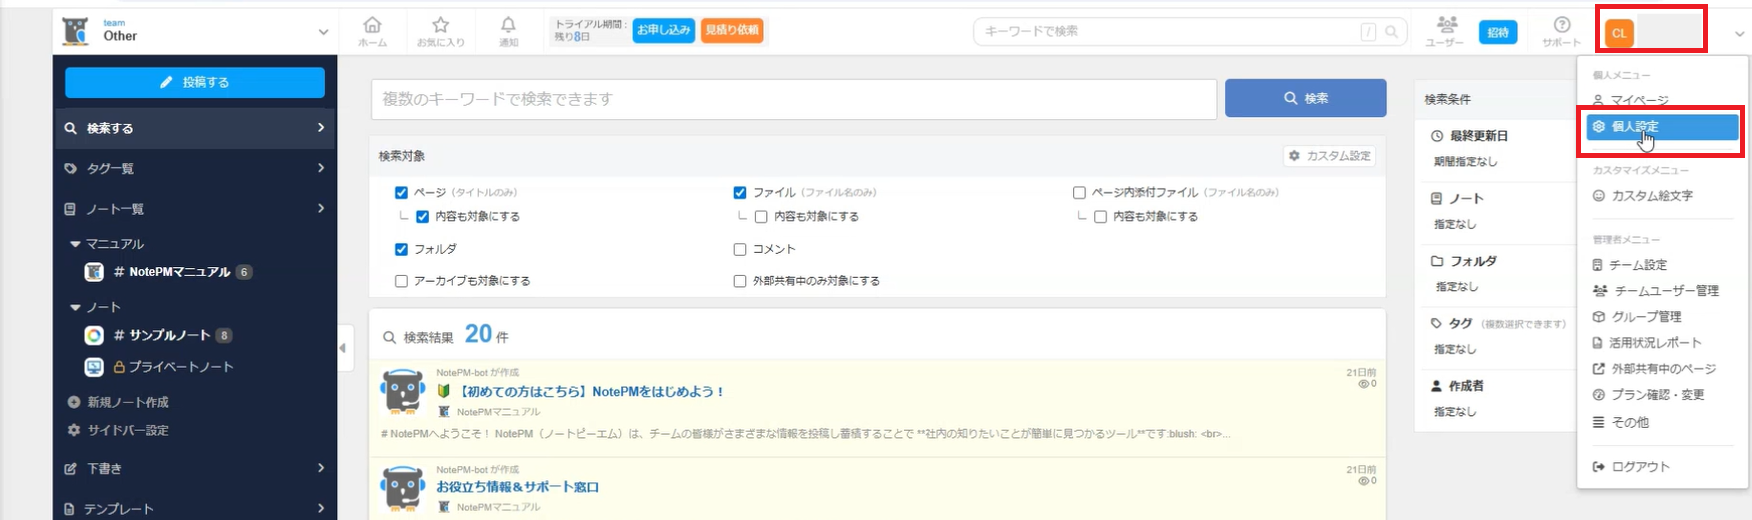This screenshot has height=520, width=1752.
Task: Open the team switcher dropdown arrow
Action: 323,32
